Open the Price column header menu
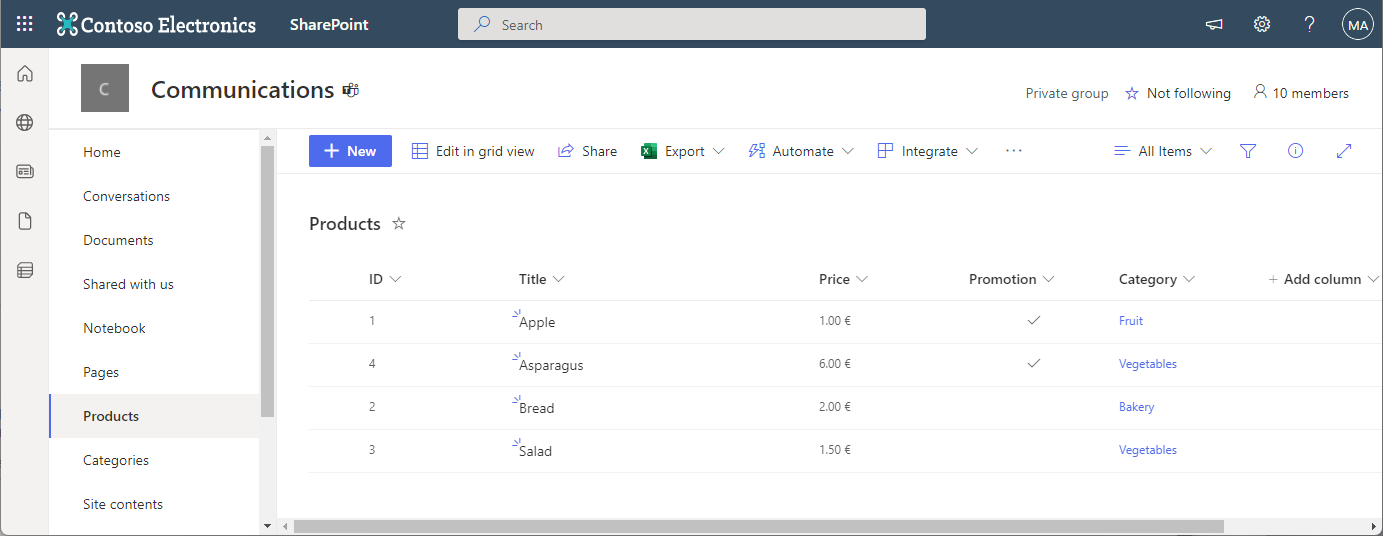Screen dimensions: 1383x536 [x=843, y=279]
